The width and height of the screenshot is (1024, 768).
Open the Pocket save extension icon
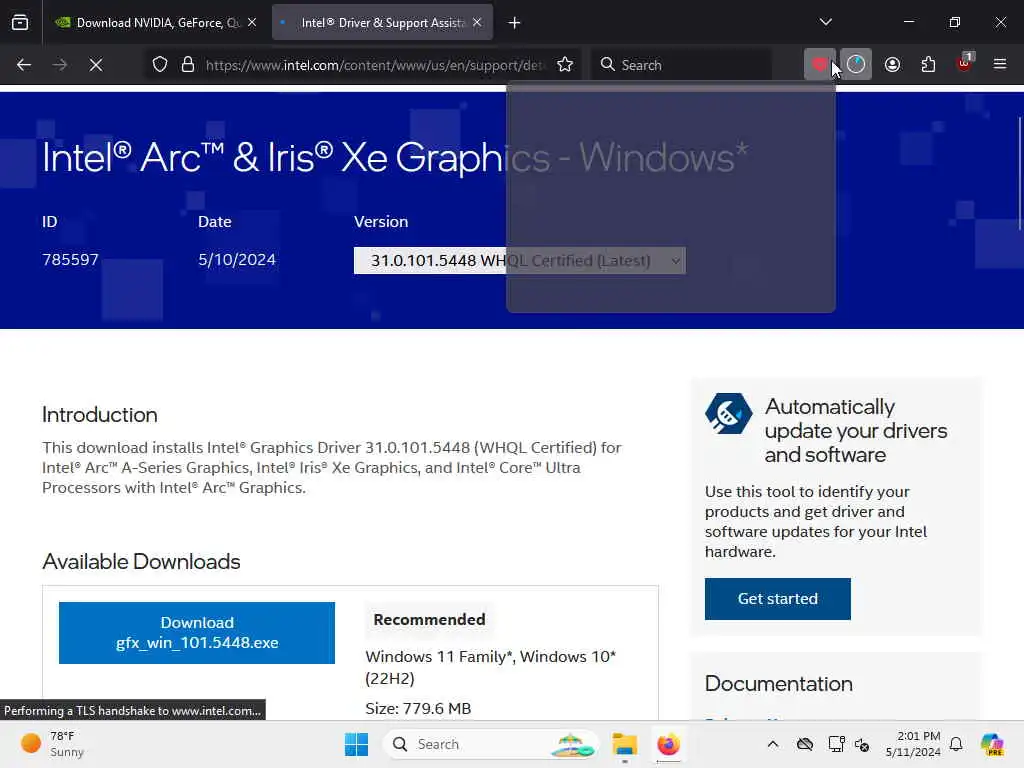(820, 65)
